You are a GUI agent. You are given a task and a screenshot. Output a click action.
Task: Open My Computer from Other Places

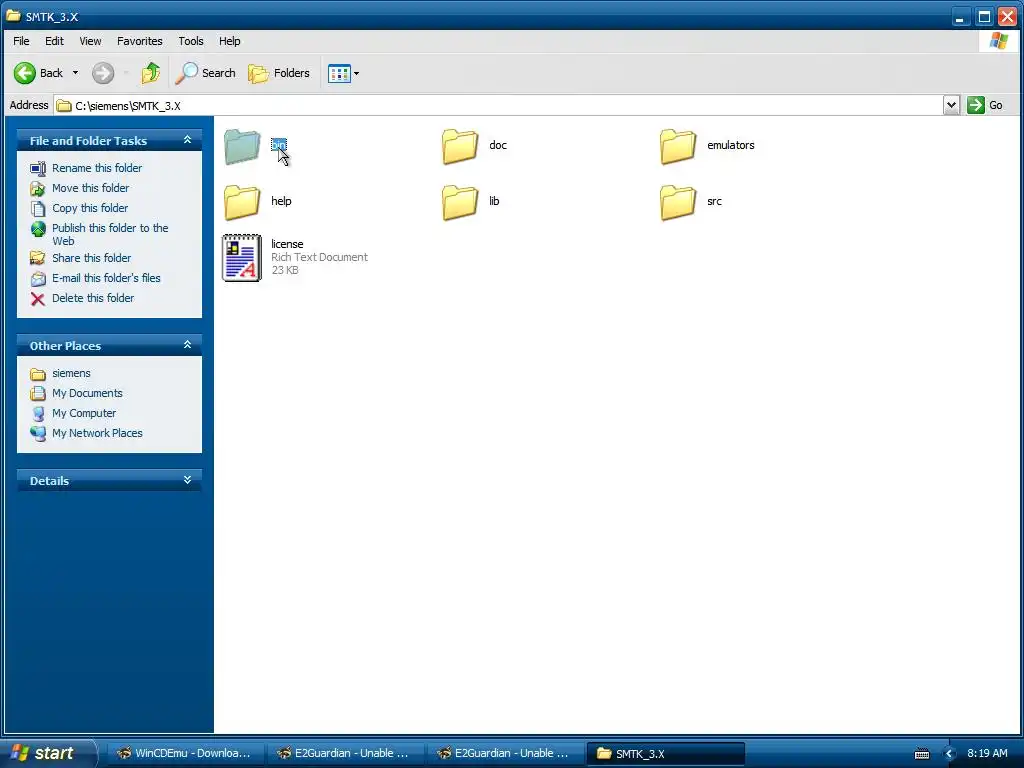84,413
